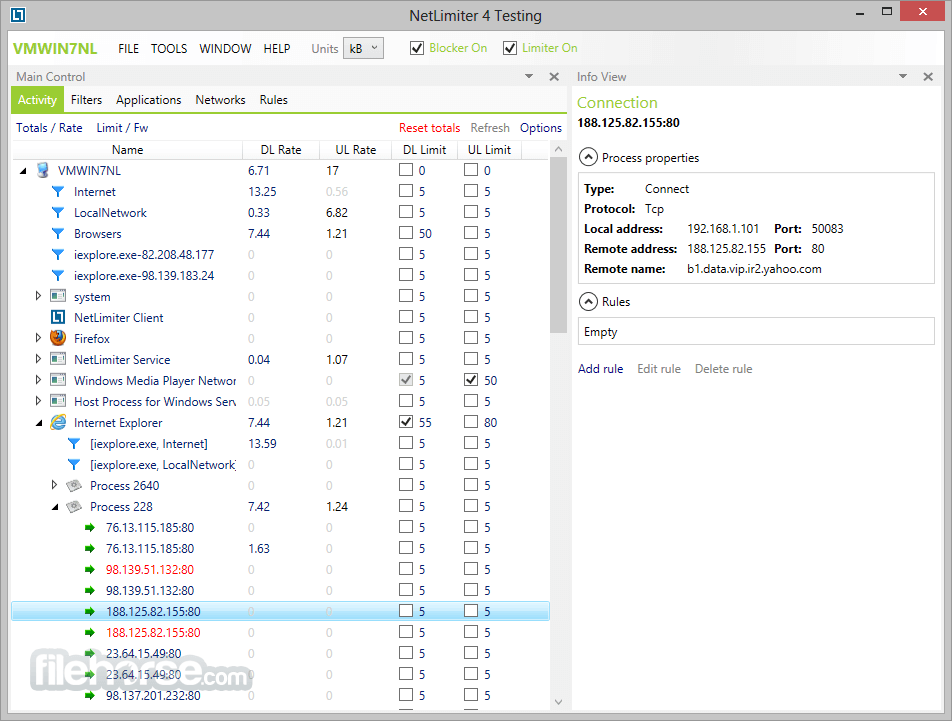Image resolution: width=952 pixels, height=721 pixels.
Task: Expand Process 2640 node
Action: 54,486
